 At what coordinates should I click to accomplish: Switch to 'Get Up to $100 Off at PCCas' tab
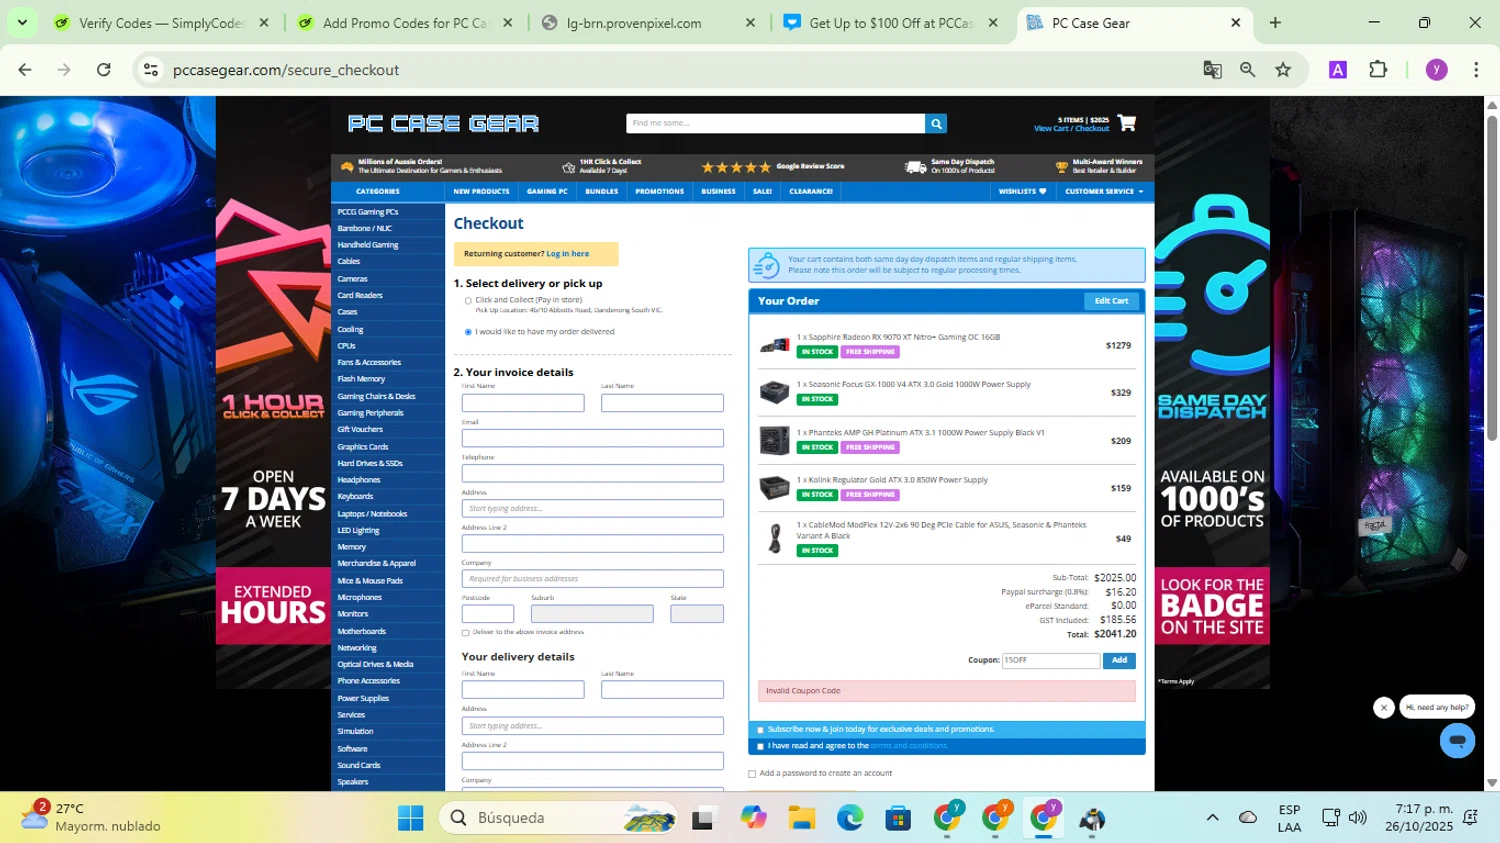click(891, 23)
